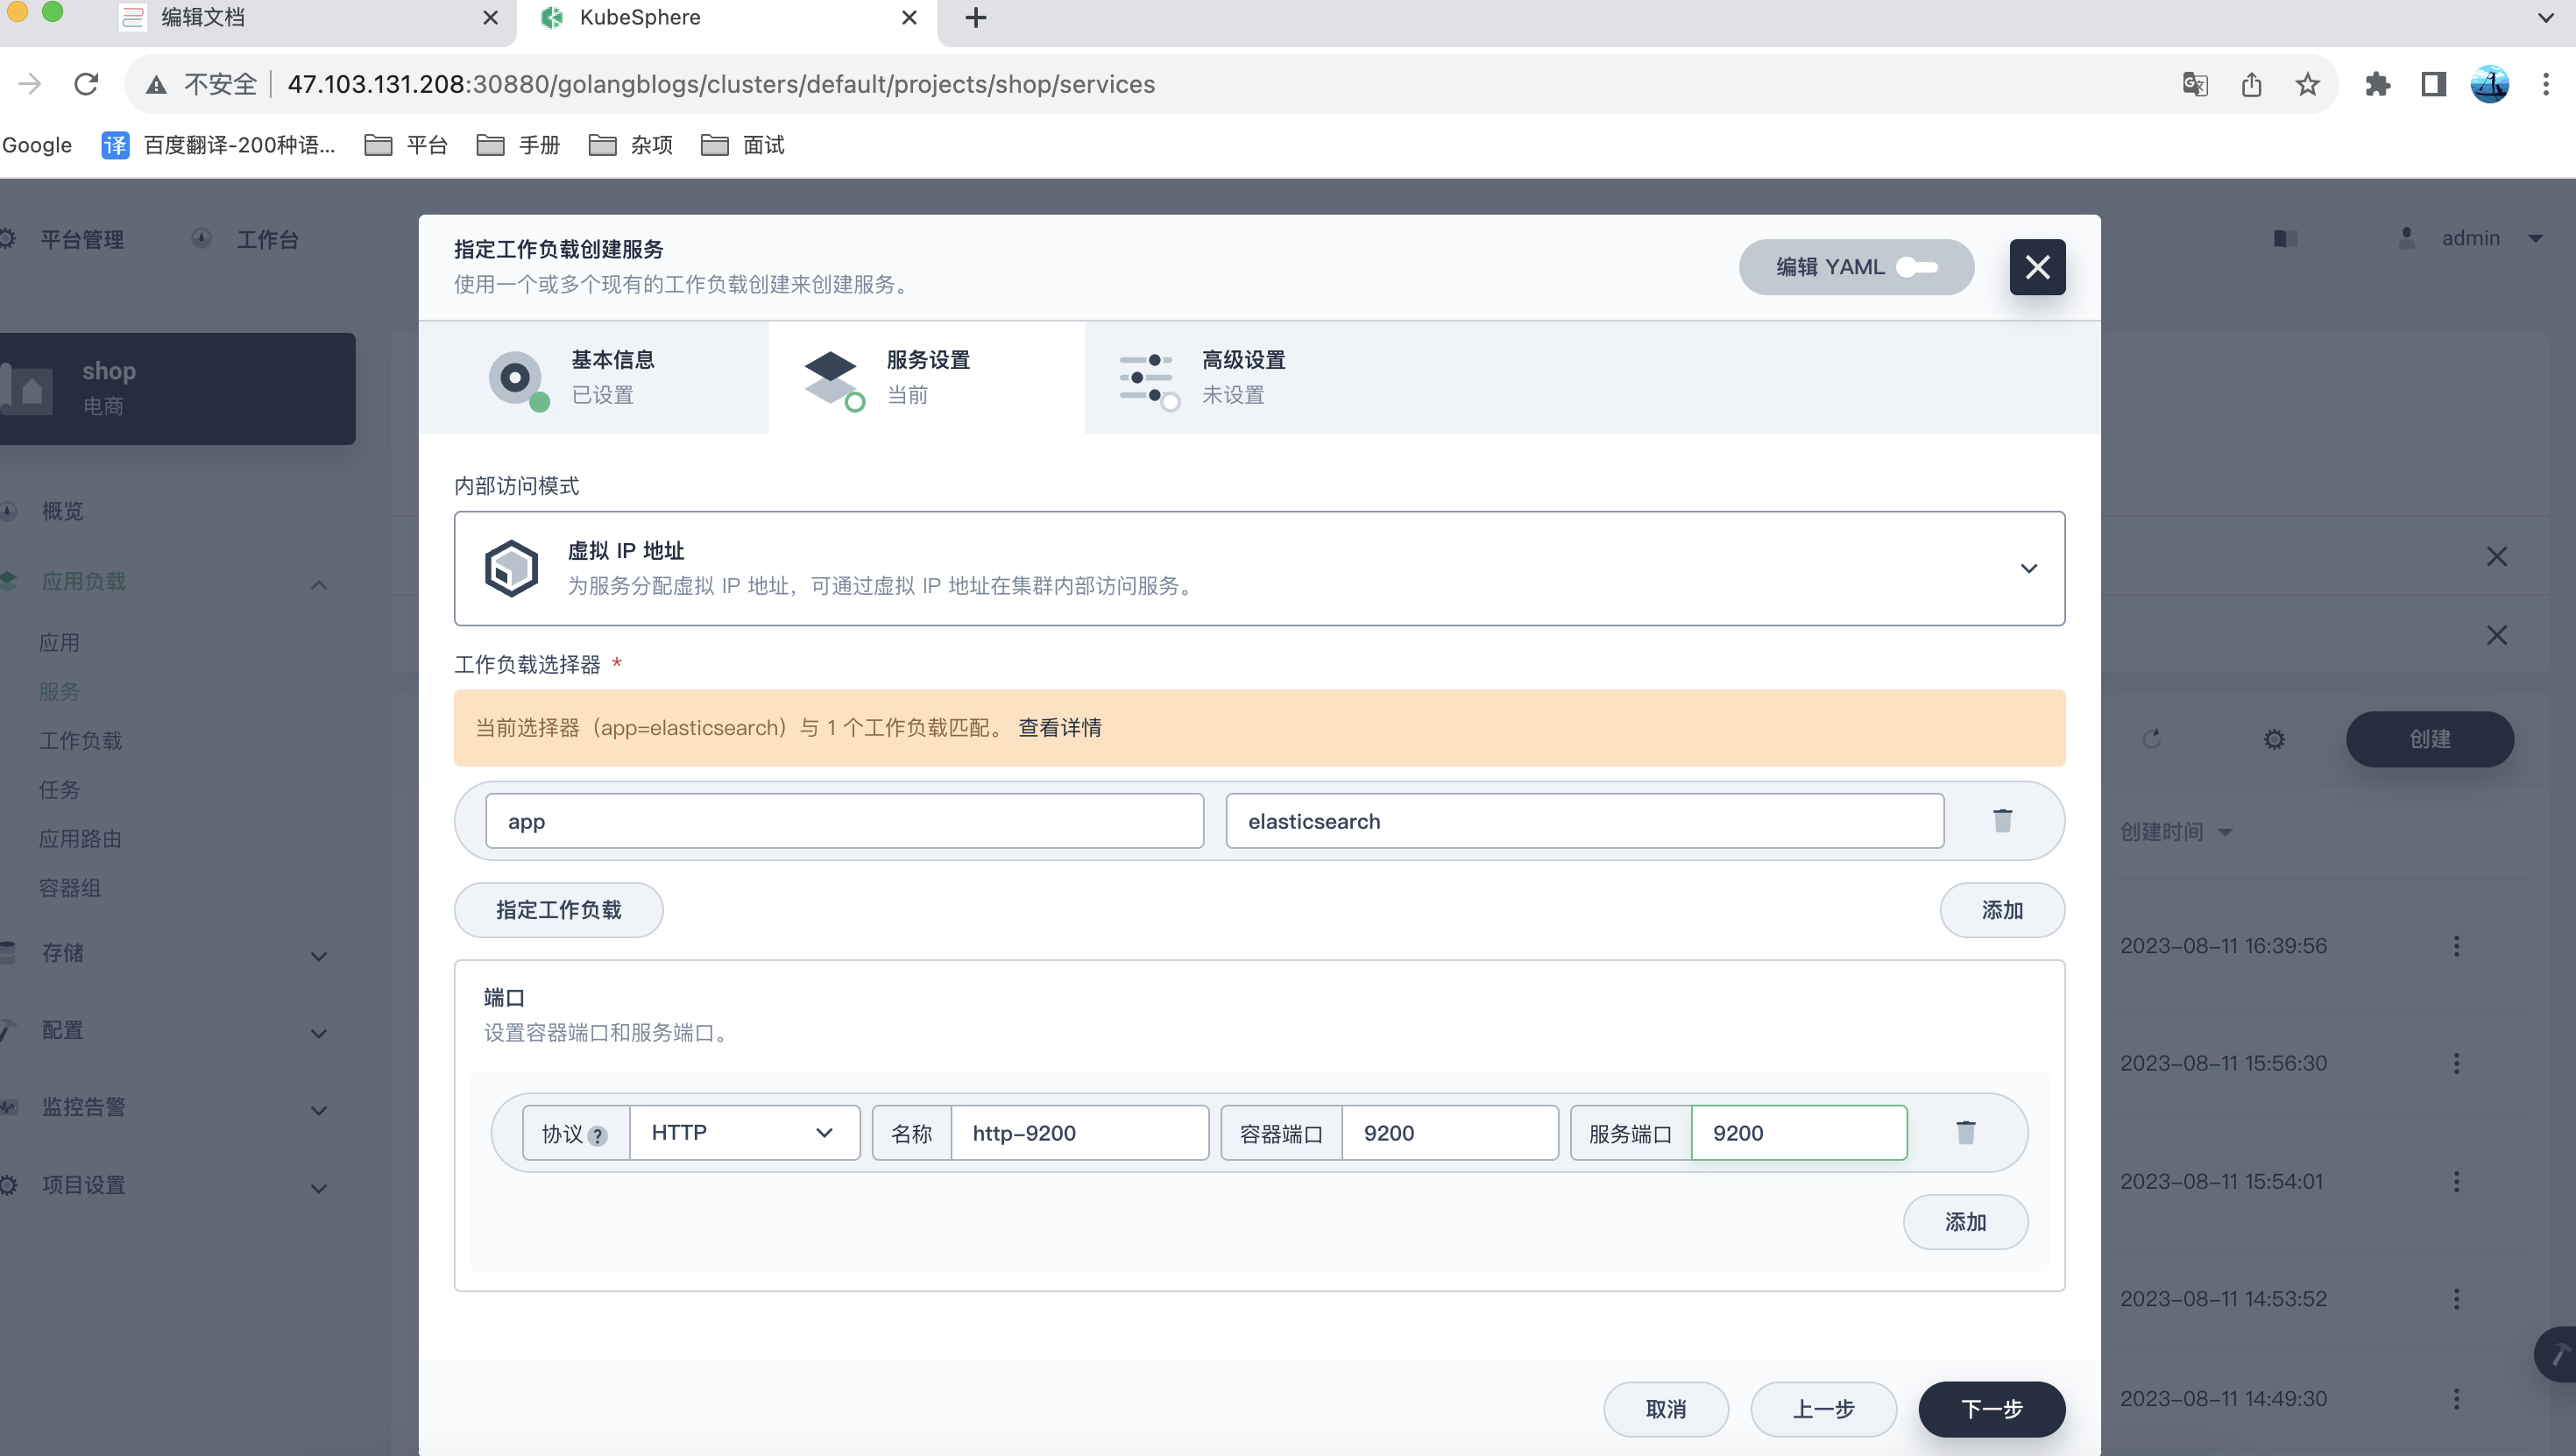Open the Chrome profile avatar
The height and width of the screenshot is (1456, 2576).
pos(2489,84)
